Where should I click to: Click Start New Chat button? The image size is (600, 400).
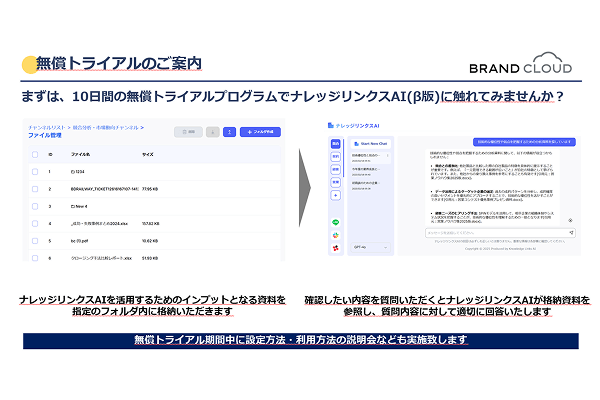pos(370,144)
